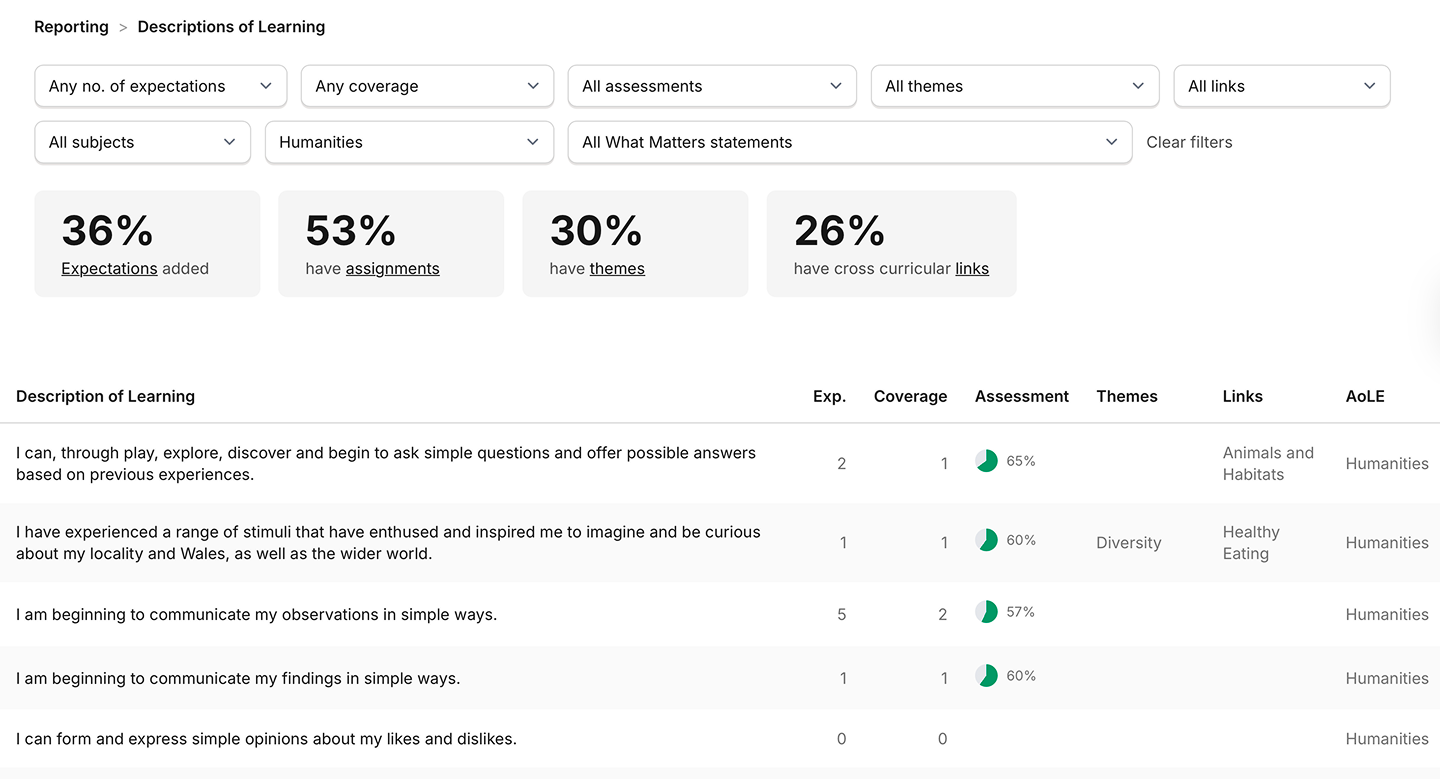Image resolution: width=1440 pixels, height=779 pixels.
Task: Click the pie icon in the Wales stimuli row
Action: pyautogui.click(x=986, y=540)
